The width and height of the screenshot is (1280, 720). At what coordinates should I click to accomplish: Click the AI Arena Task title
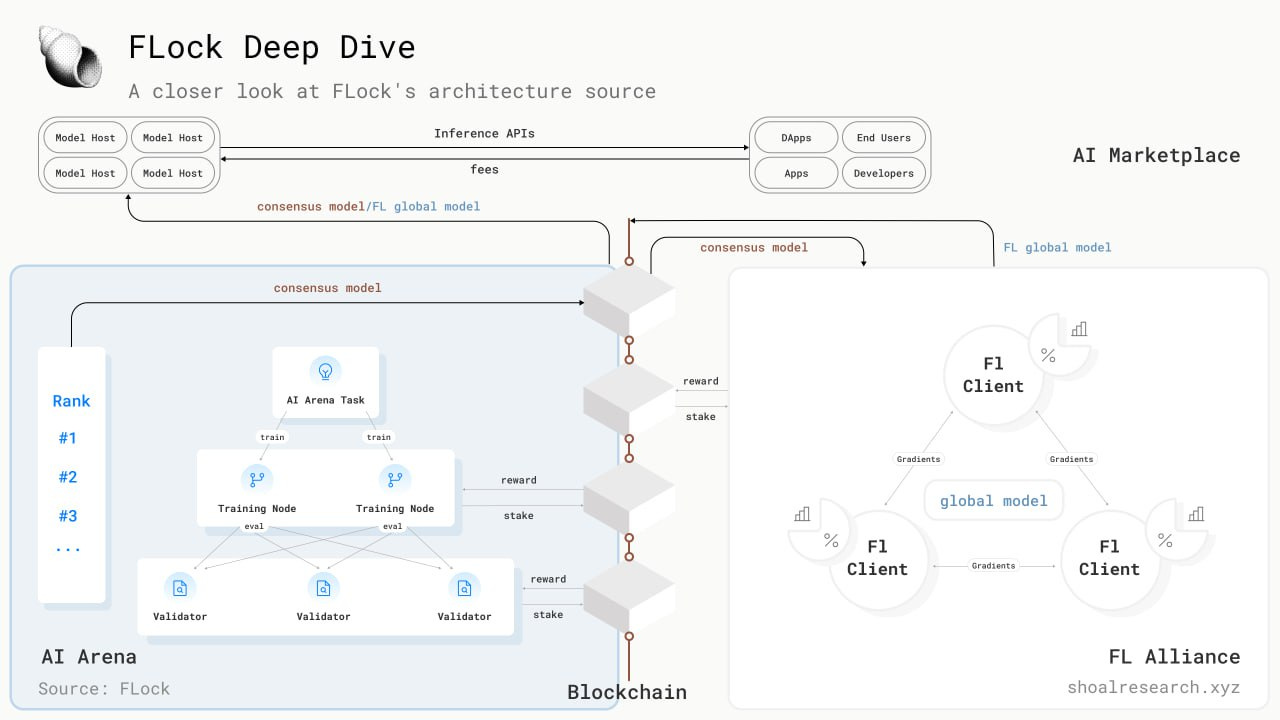tap(325, 400)
